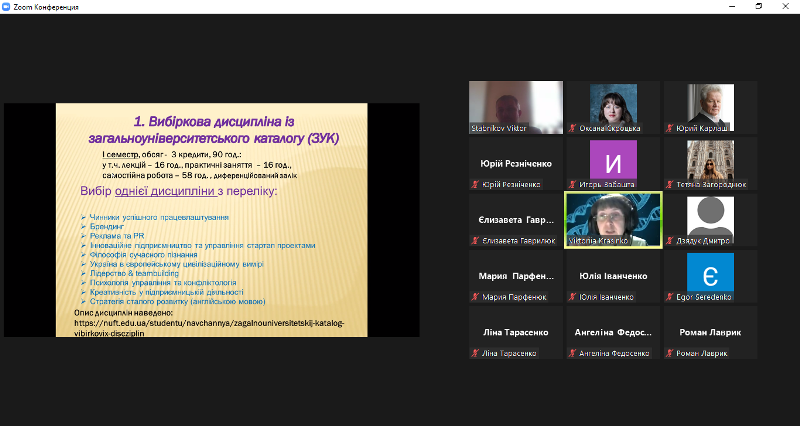Screen dimensions: 800x426
Task: Click 'Брендинг' list item on slide
Action: tap(107, 226)
